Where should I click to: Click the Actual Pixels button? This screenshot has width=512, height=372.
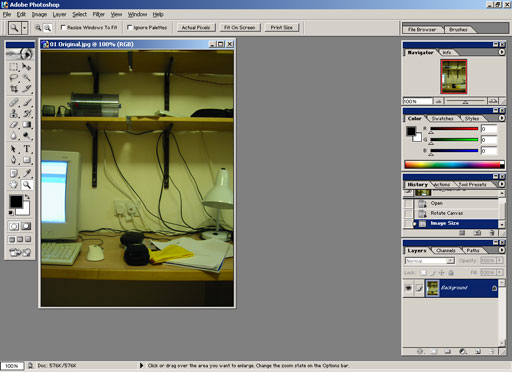point(196,28)
